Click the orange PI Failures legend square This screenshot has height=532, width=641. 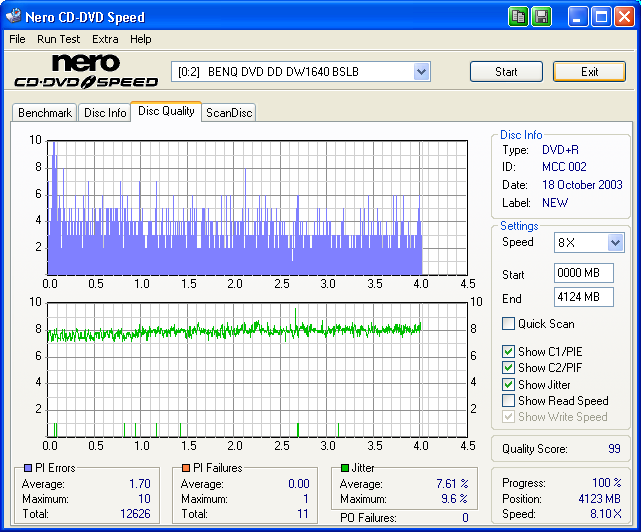click(185, 468)
